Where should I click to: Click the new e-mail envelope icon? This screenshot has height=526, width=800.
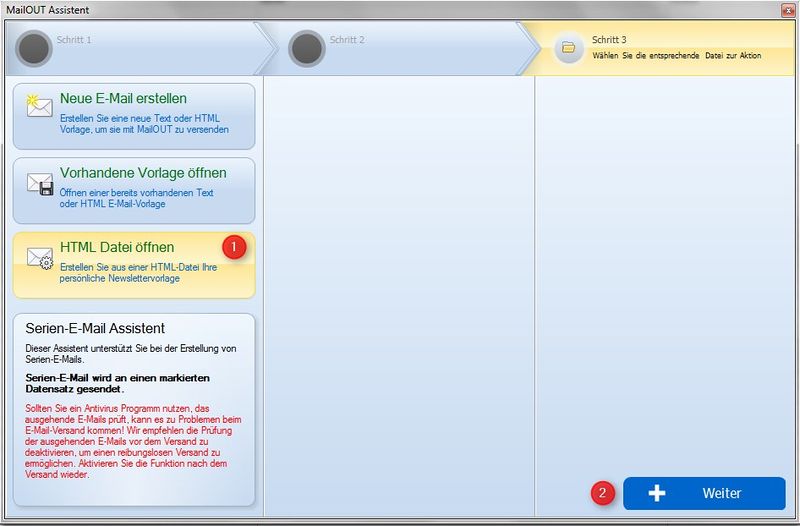coord(39,106)
